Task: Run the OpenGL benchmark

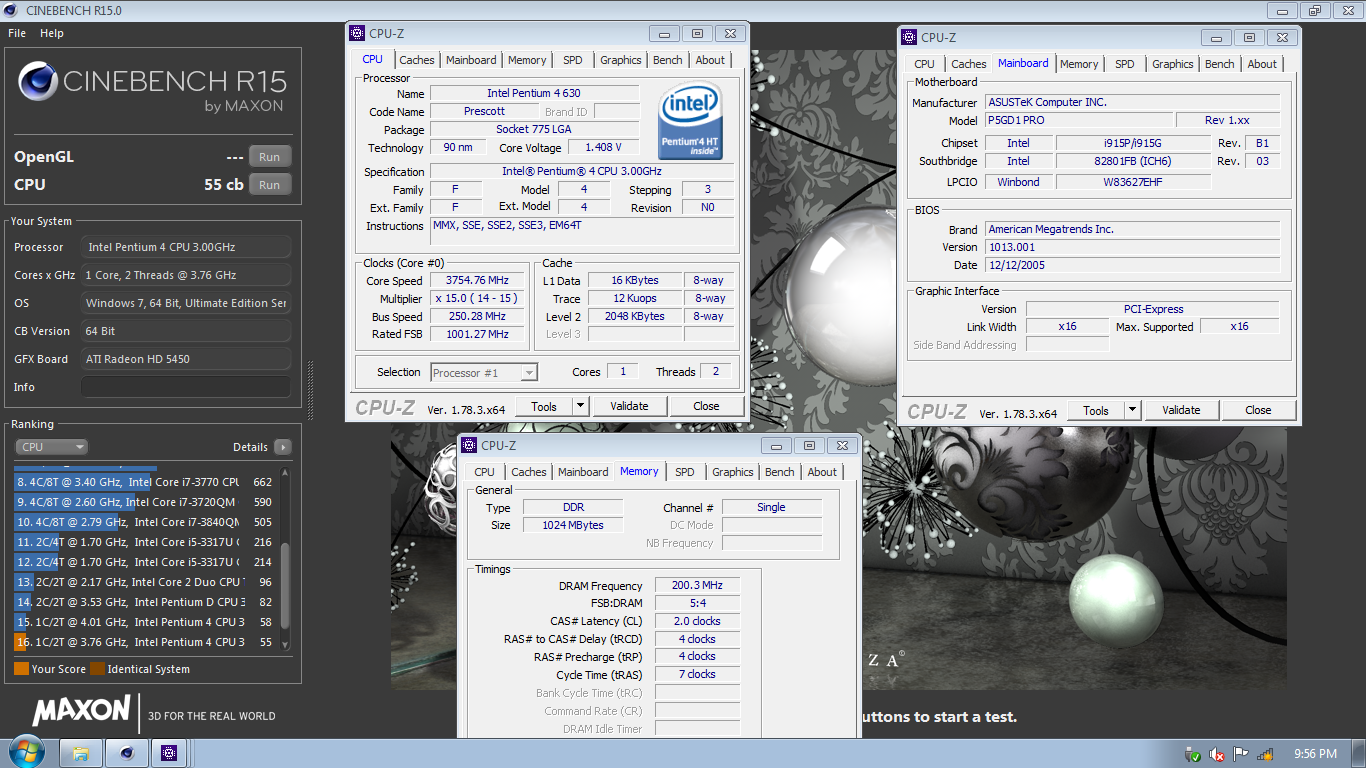Action: [x=270, y=157]
